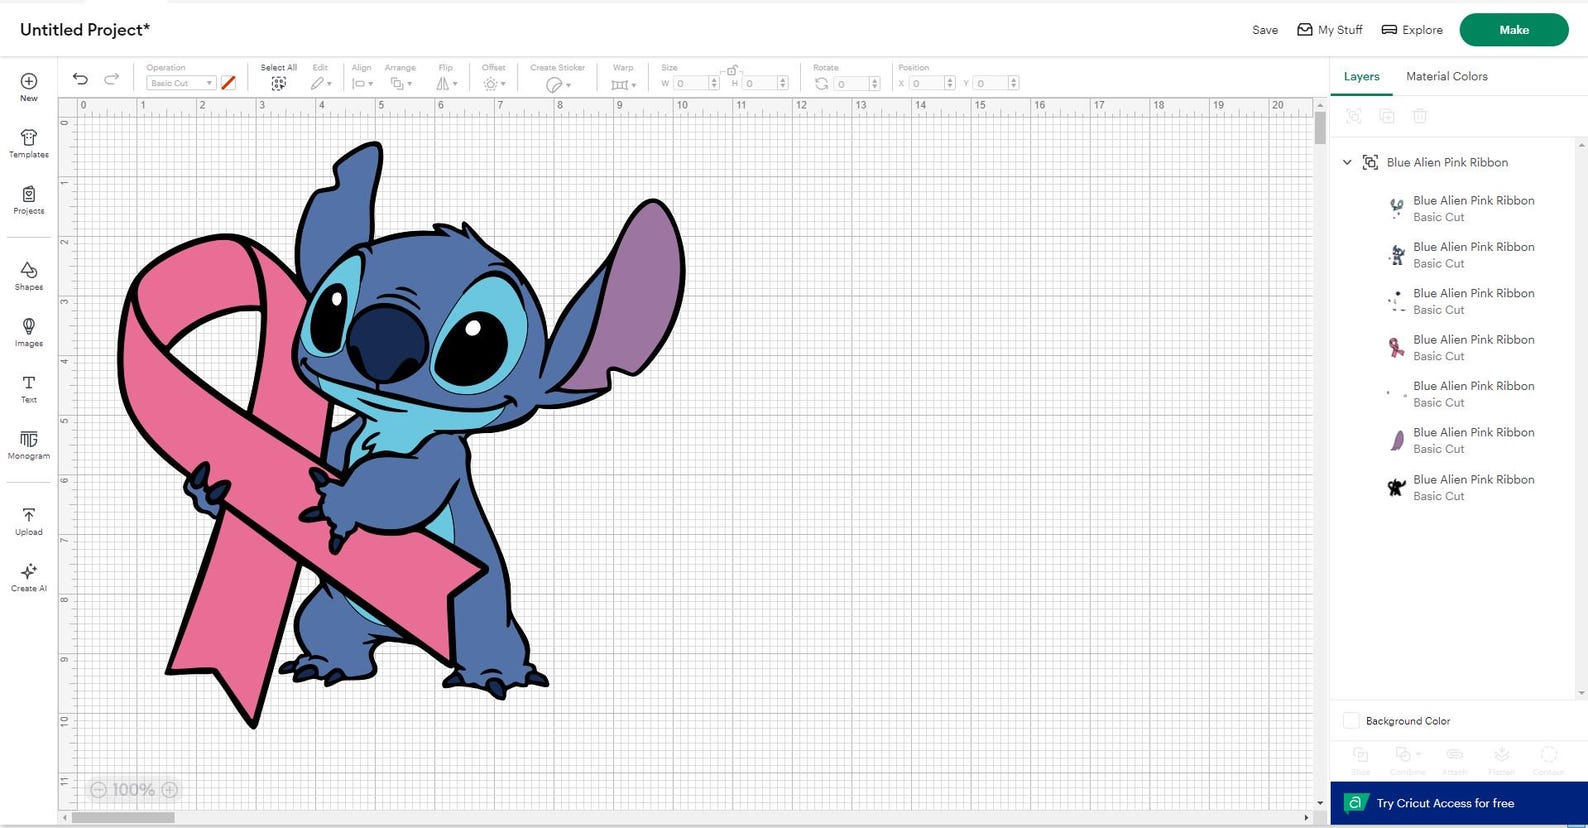1588x828 pixels.
Task: Open the Flip dropdown
Action: tap(446, 84)
